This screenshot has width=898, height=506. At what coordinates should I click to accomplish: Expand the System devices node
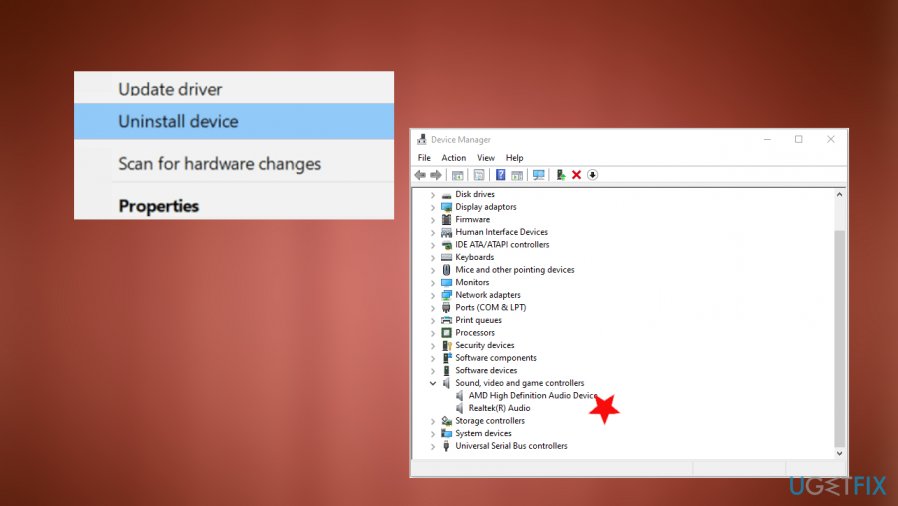(x=433, y=434)
